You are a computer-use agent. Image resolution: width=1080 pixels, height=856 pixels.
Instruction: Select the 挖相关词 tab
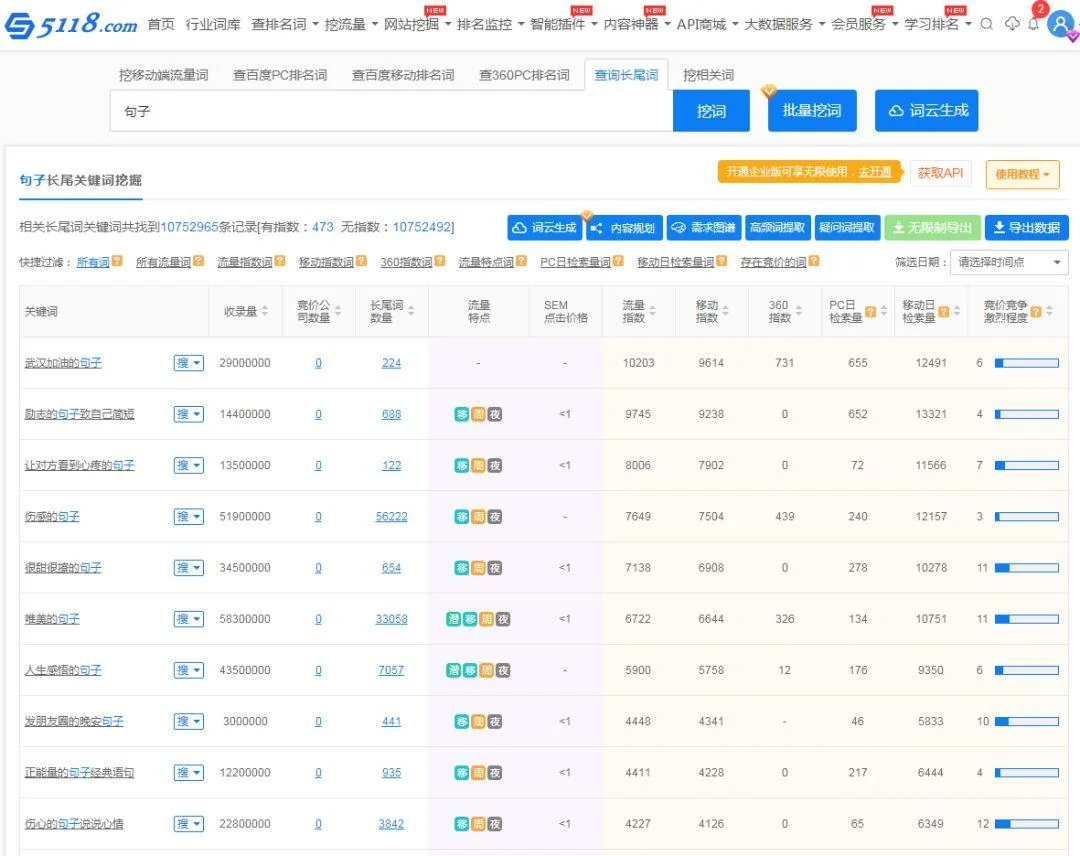tap(708, 75)
